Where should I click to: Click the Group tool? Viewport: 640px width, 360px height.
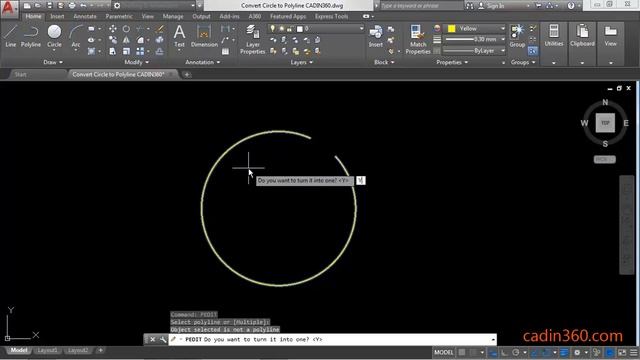517,36
